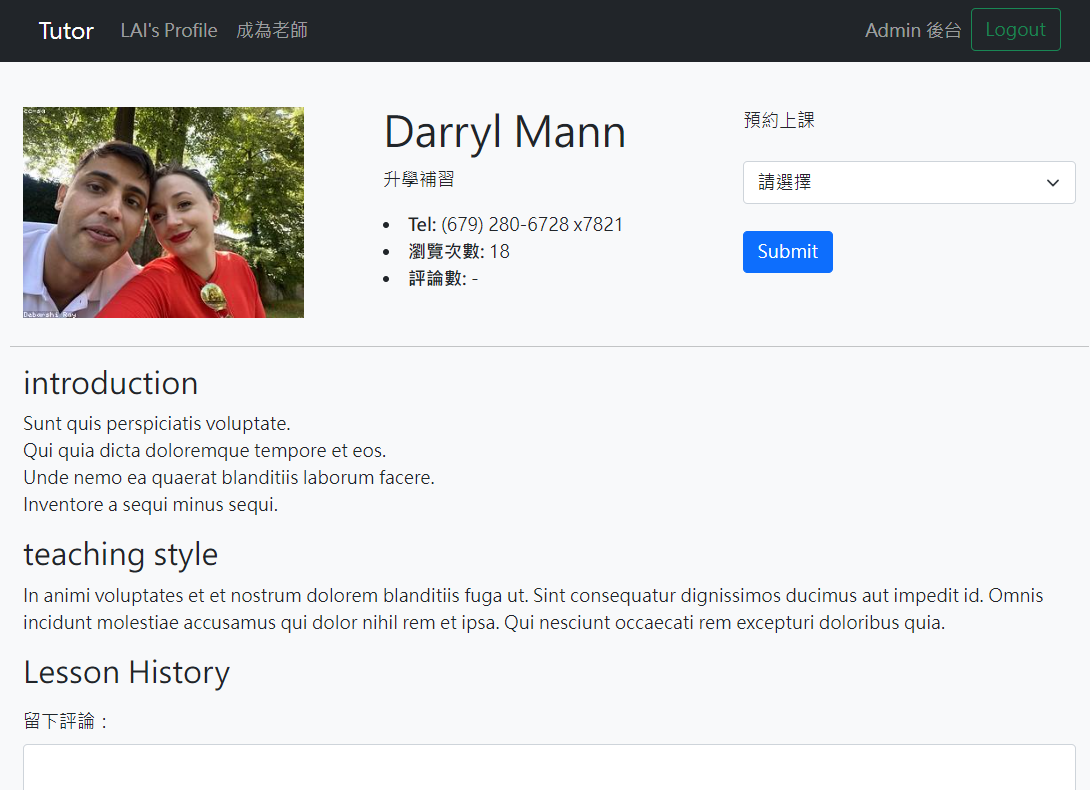View Darryl Mann's profile photo
Screen dimensions: 1090x790
(x=163, y=212)
